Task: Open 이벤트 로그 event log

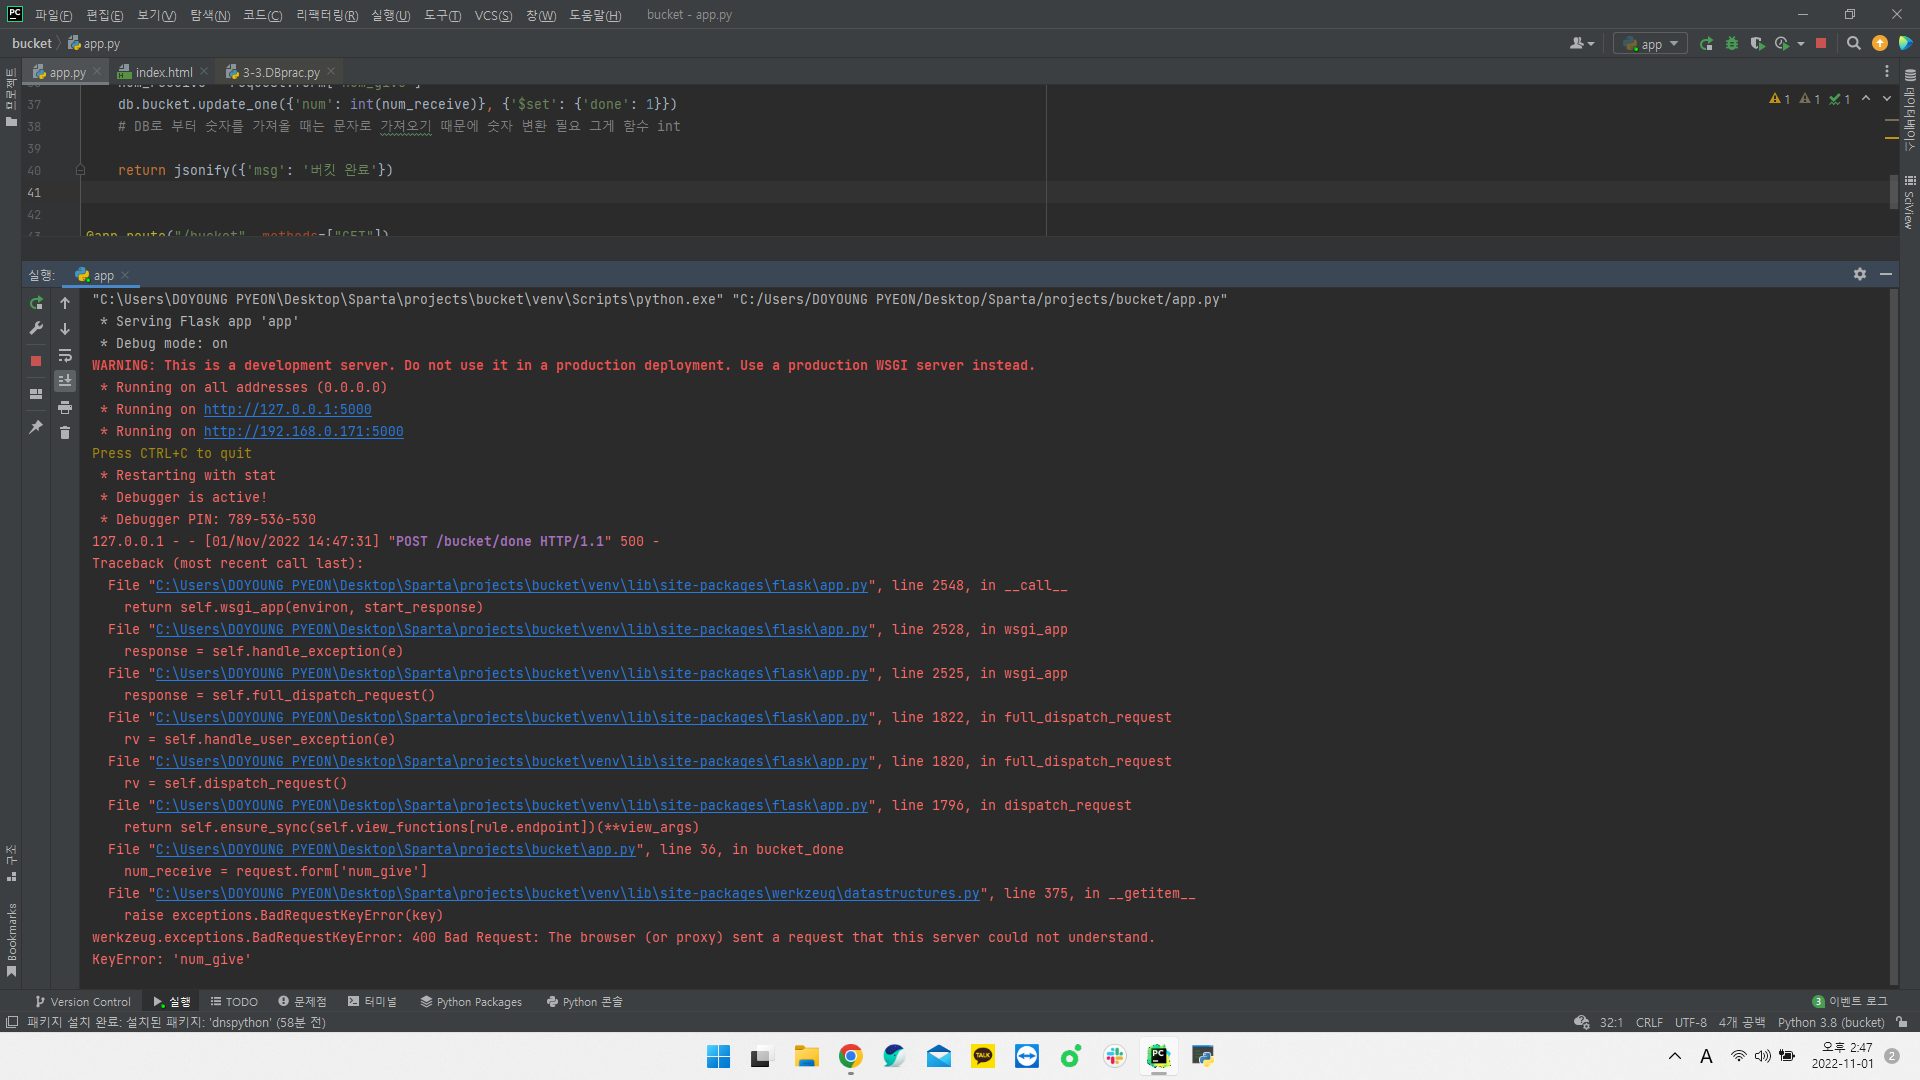Action: coord(1850,1001)
